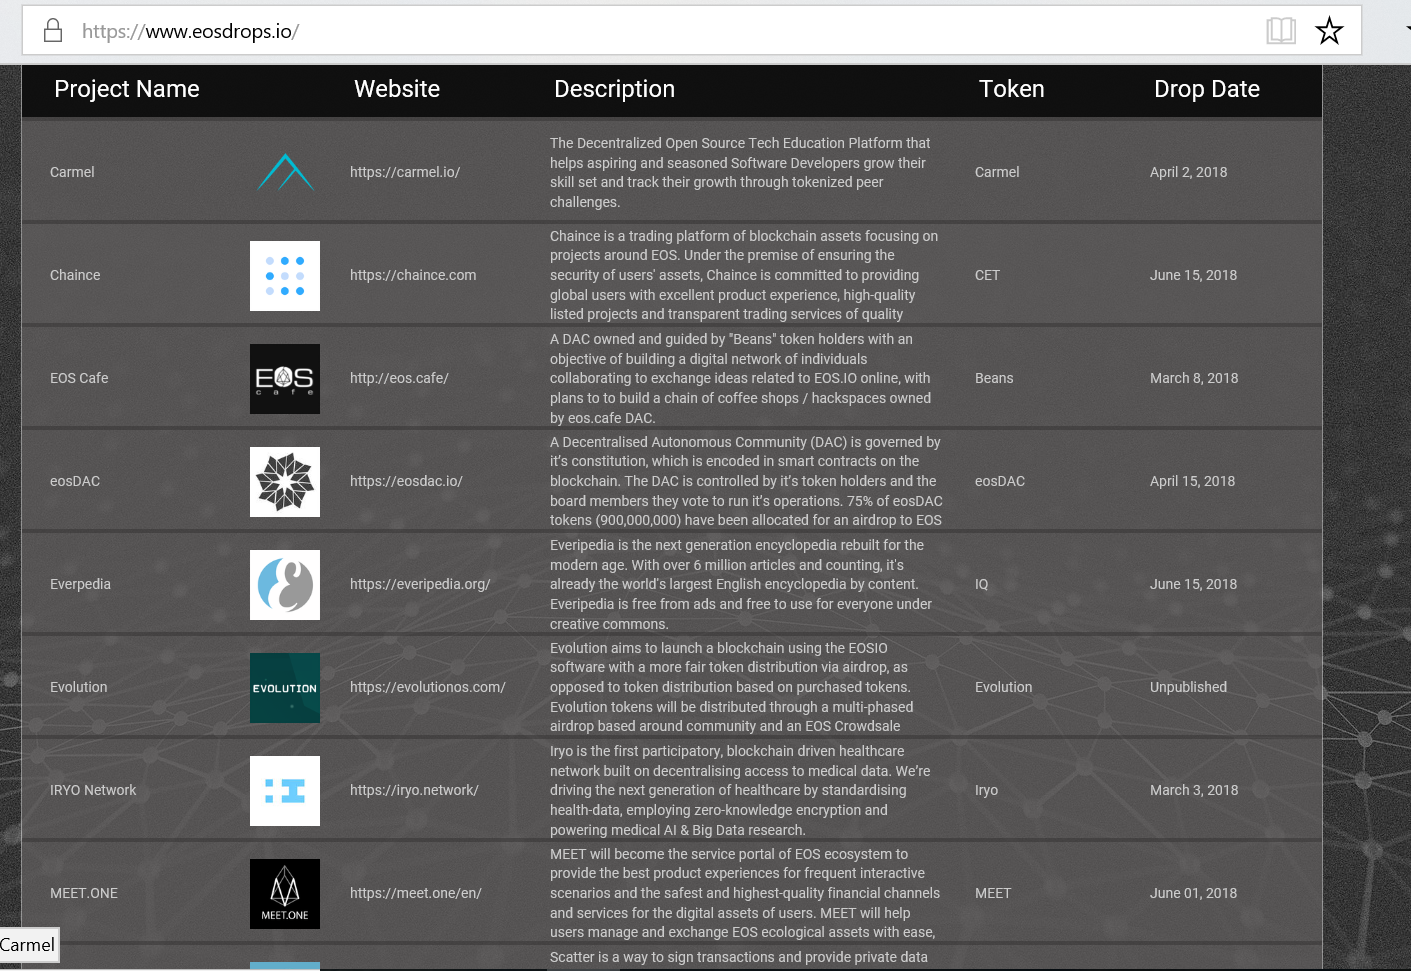Open the https://carmel.io/ link
The width and height of the screenshot is (1411, 971).
(405, 172)
